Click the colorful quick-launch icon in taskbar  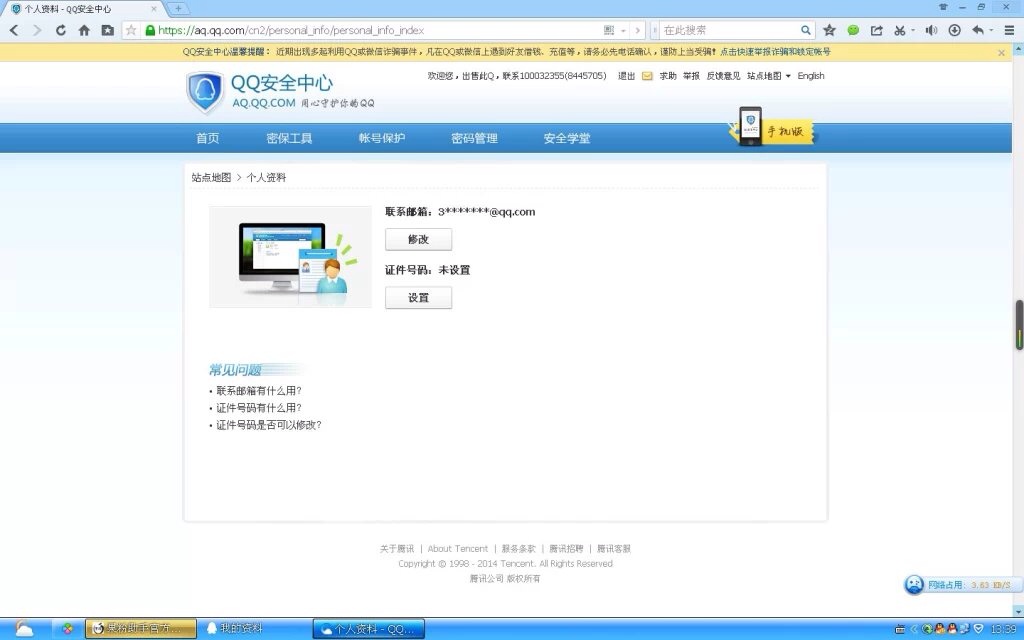point(67,629)
